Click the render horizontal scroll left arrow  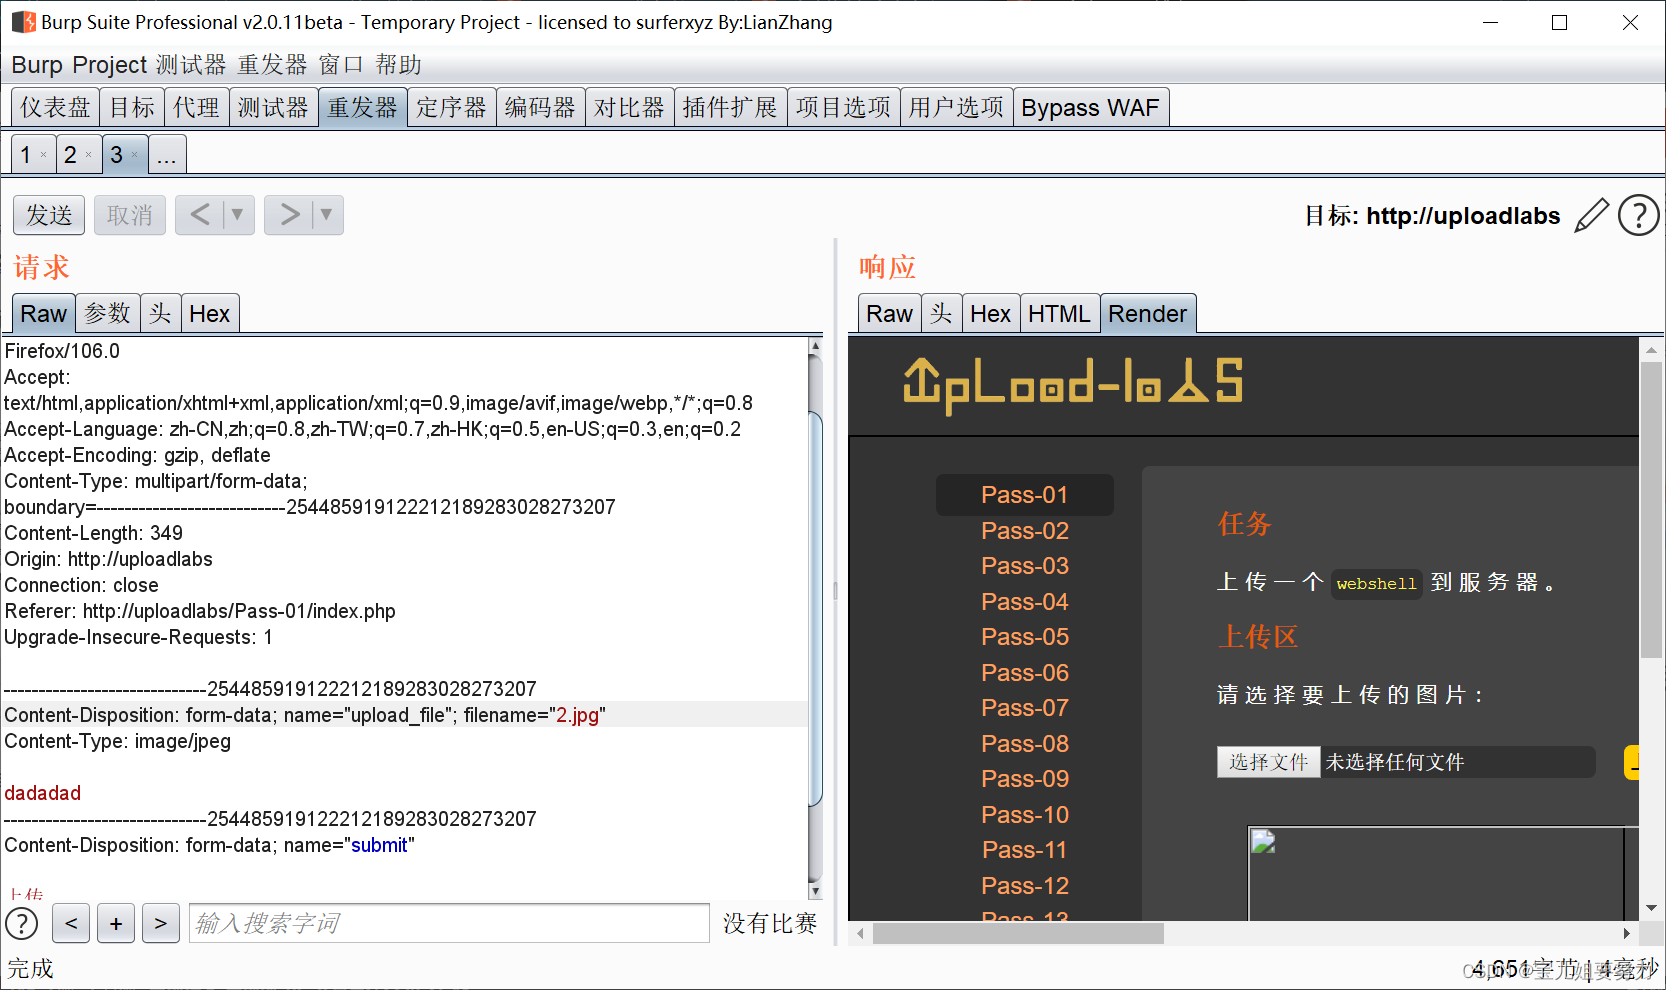point(860,933)
